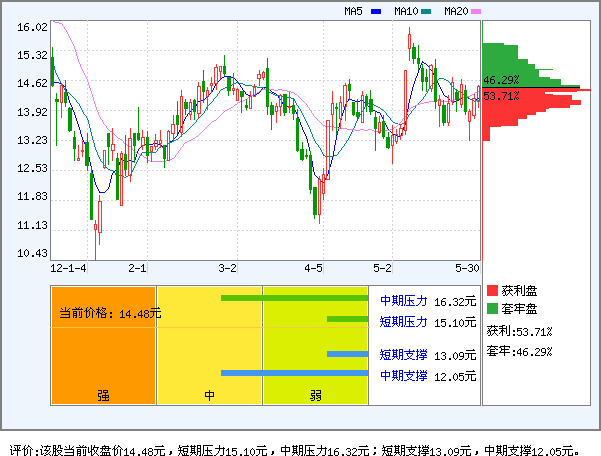601x456 pixels.
Task: Click the orange 强 zone label
Action: pos(103,395)
